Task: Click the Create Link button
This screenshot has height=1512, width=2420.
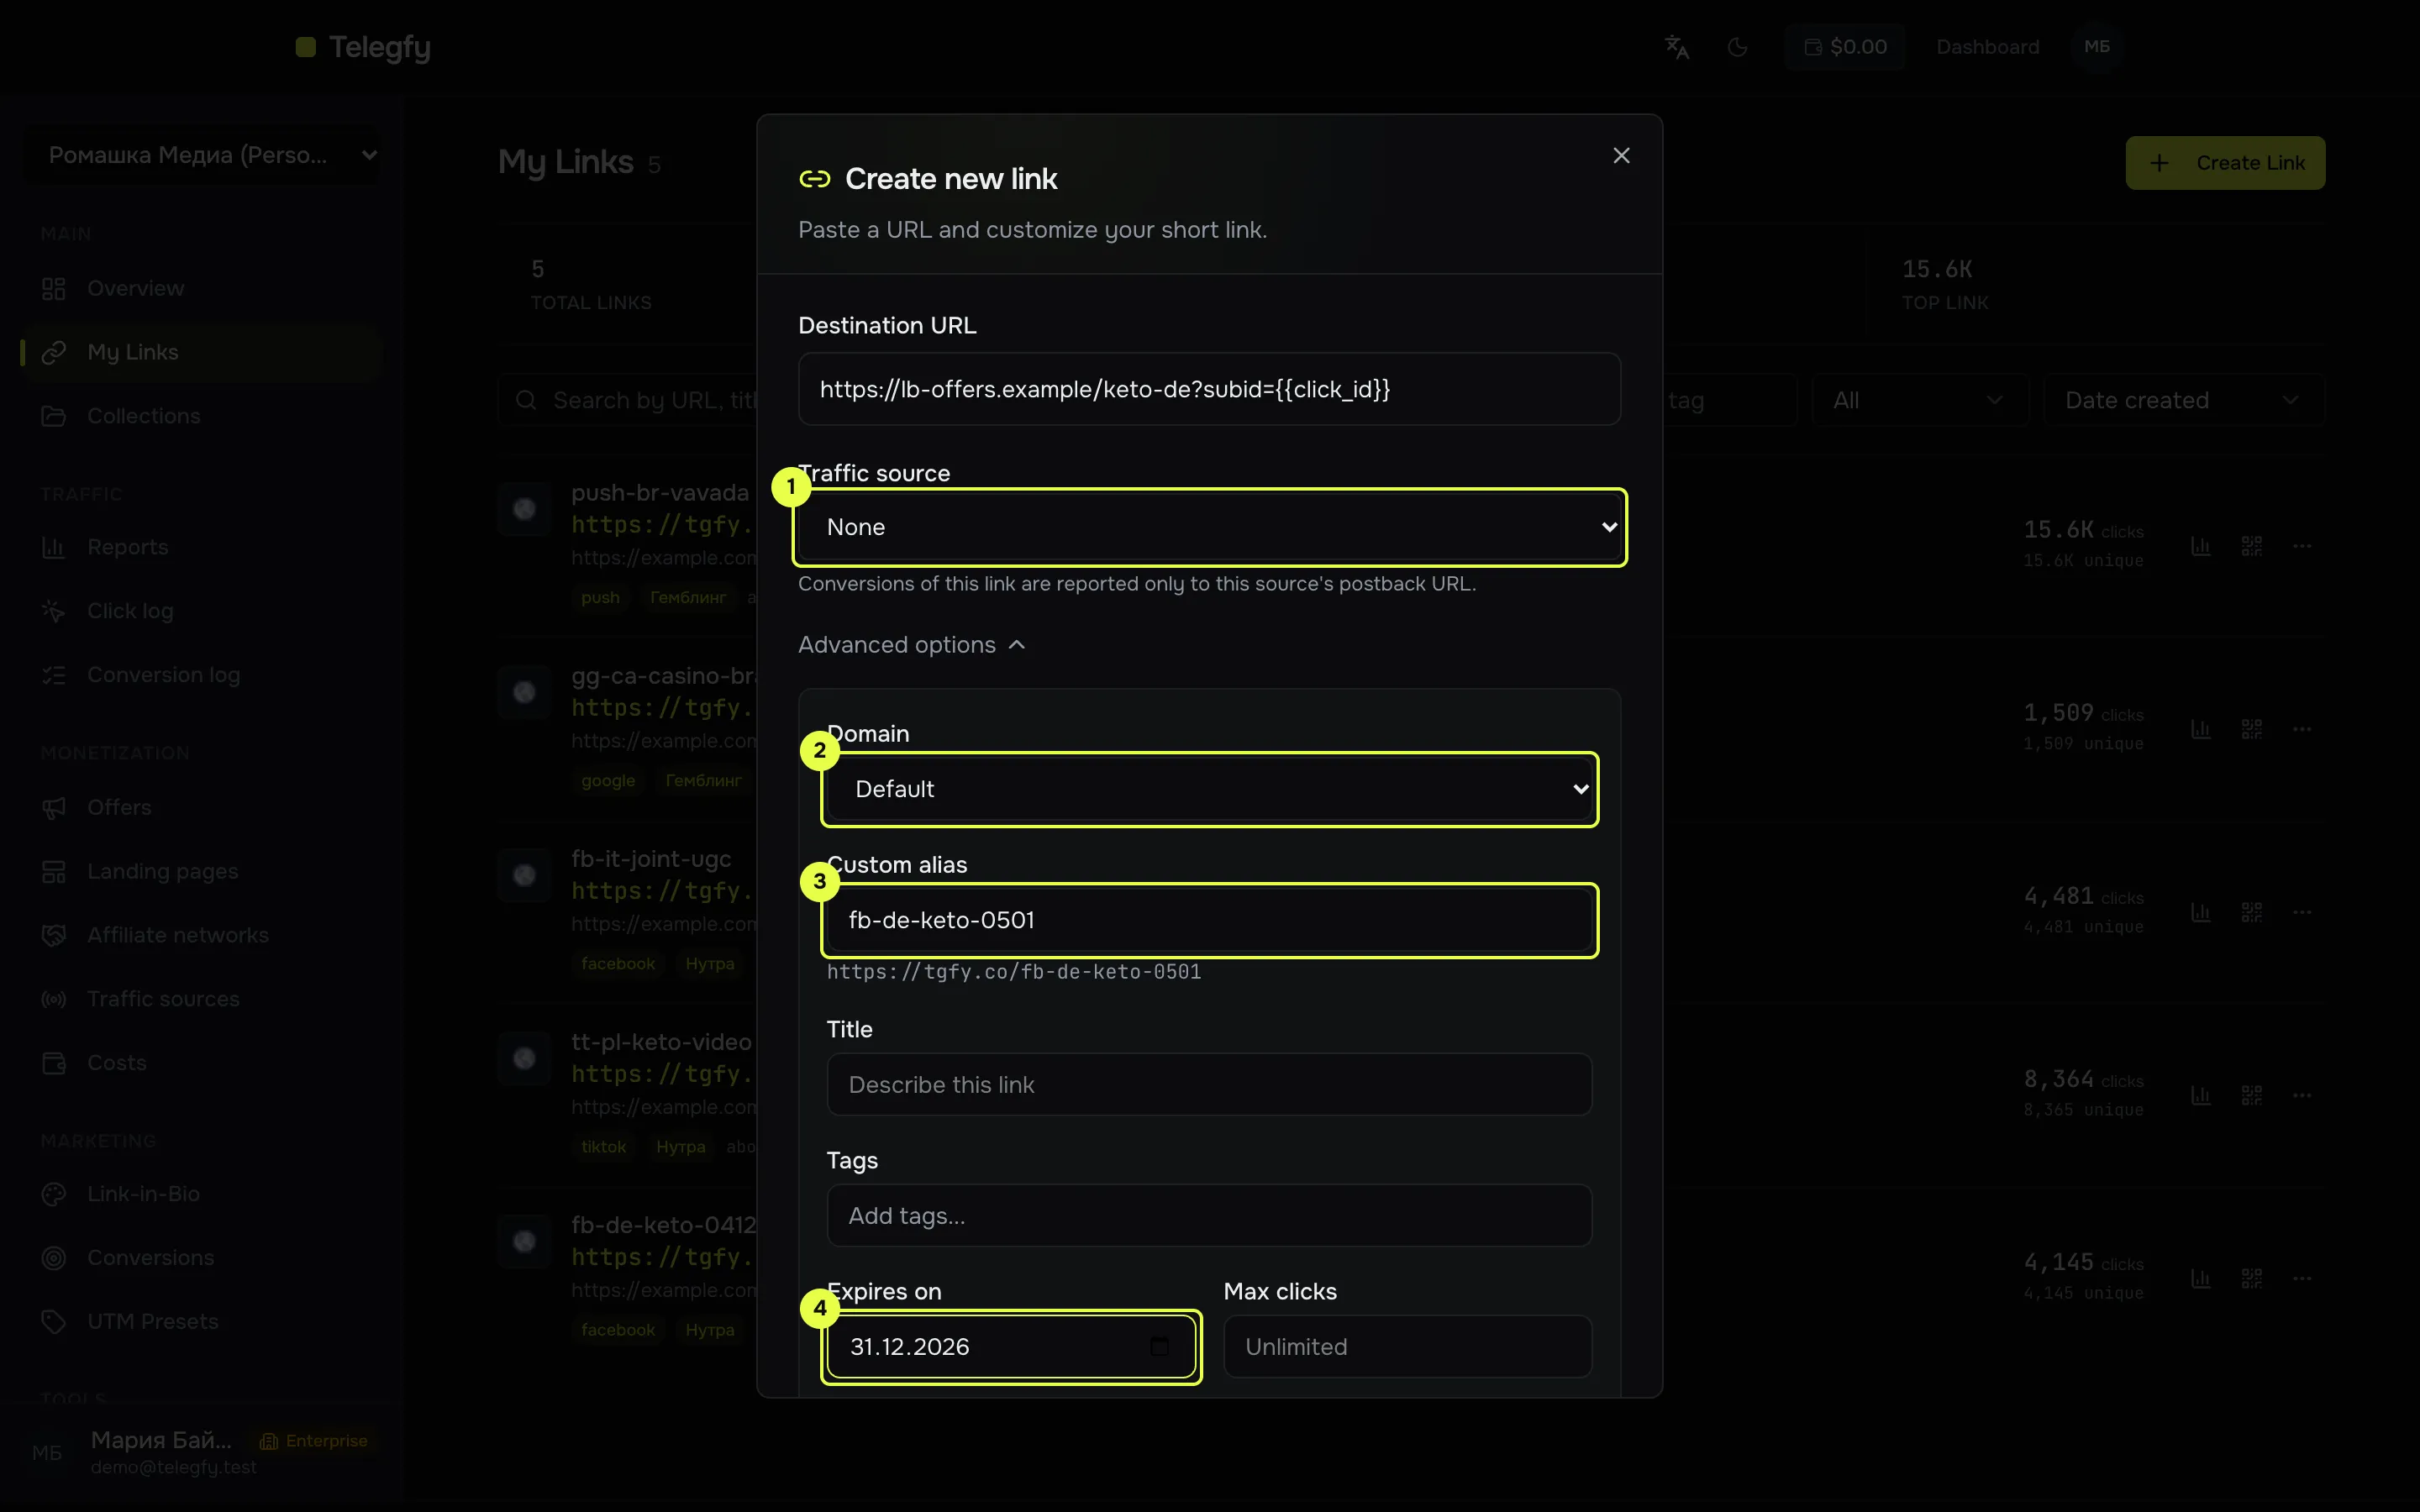Action: (x=2225, y=163)
